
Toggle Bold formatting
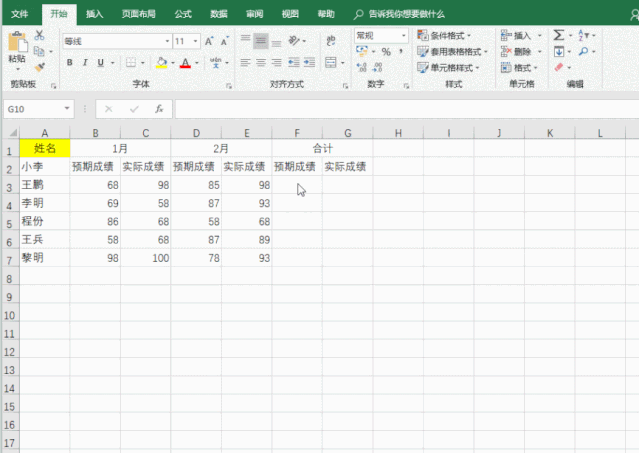pos(70,62)
